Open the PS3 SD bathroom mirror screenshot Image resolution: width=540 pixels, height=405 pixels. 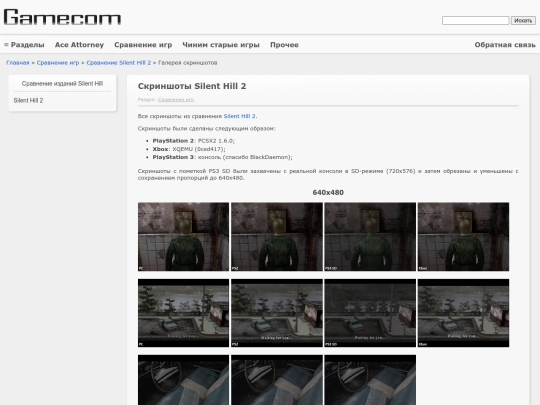[x=370, y=237]
